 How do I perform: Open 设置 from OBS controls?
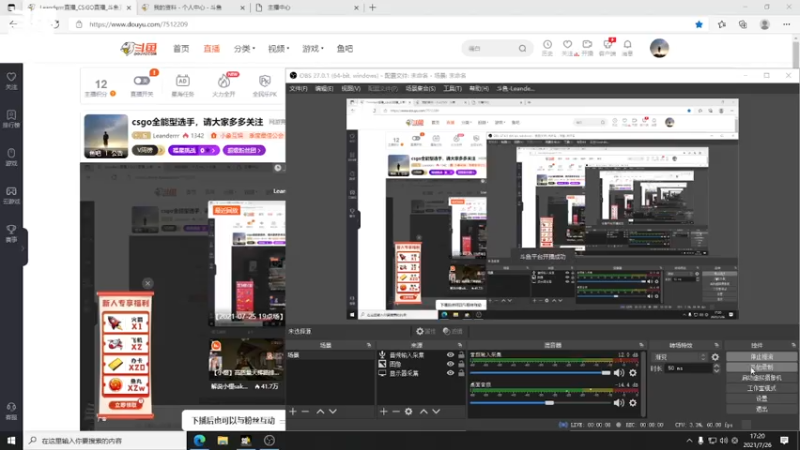762,399
